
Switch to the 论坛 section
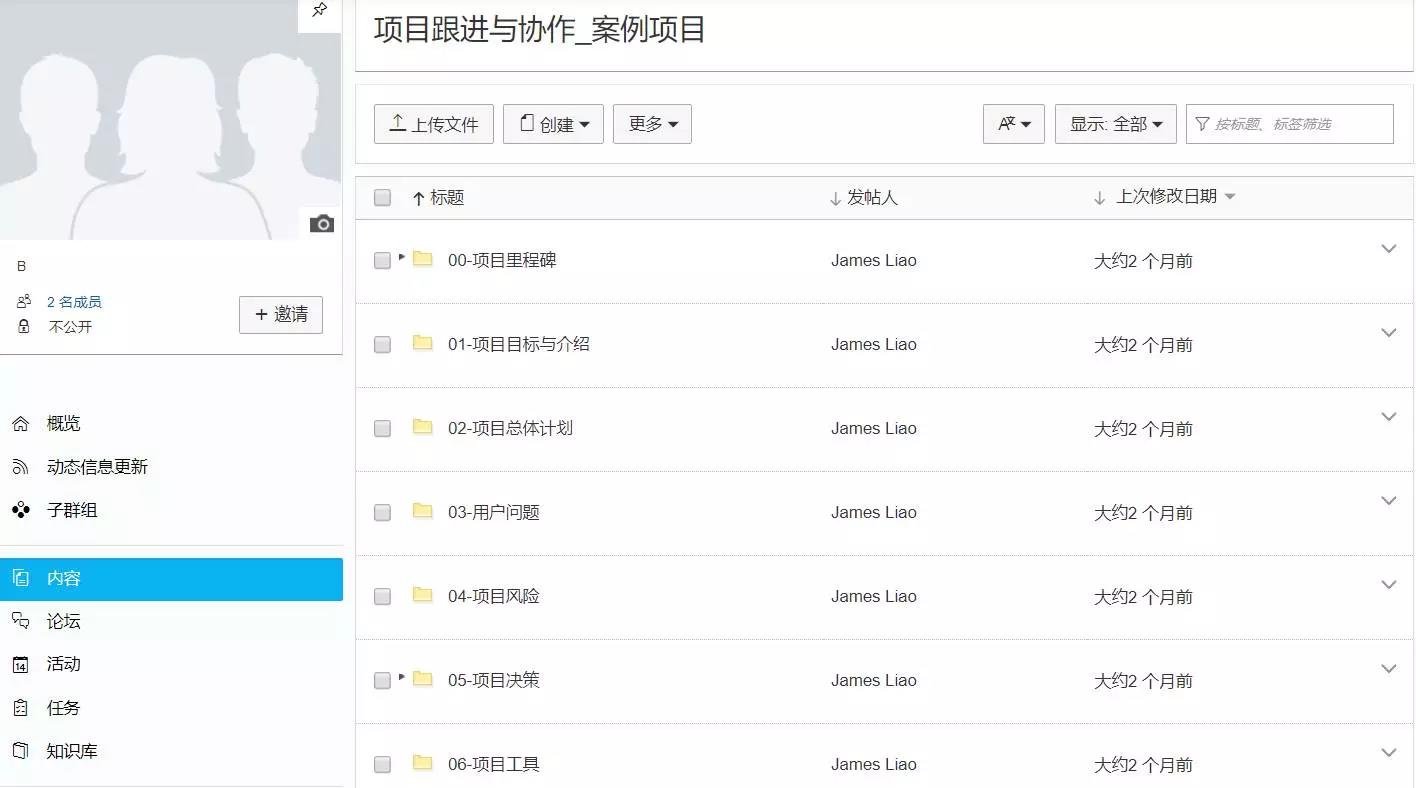click(x=63, y=621)
